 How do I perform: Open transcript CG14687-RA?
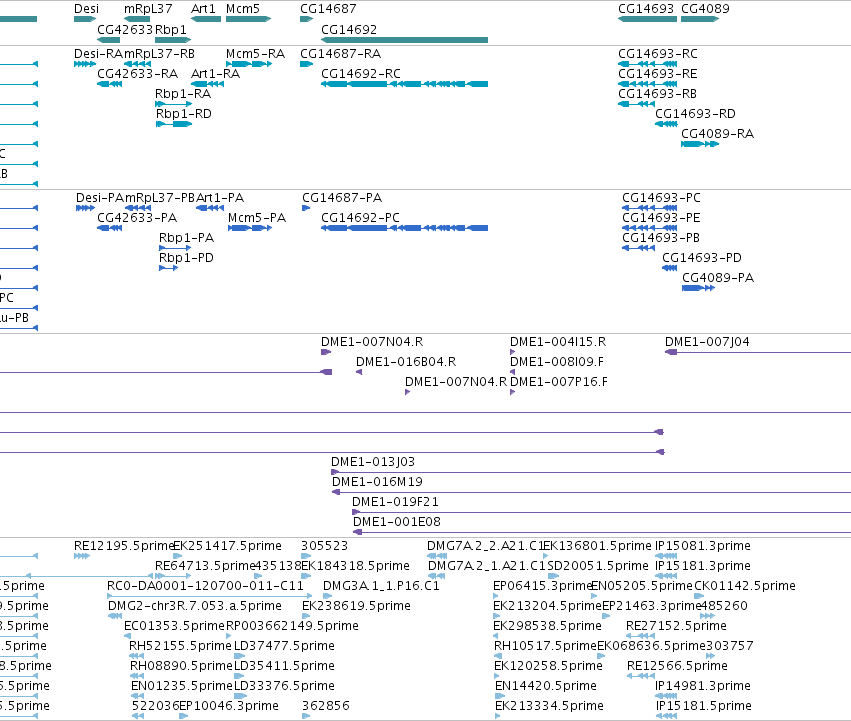pyautogui.click(x=307, y=64)
